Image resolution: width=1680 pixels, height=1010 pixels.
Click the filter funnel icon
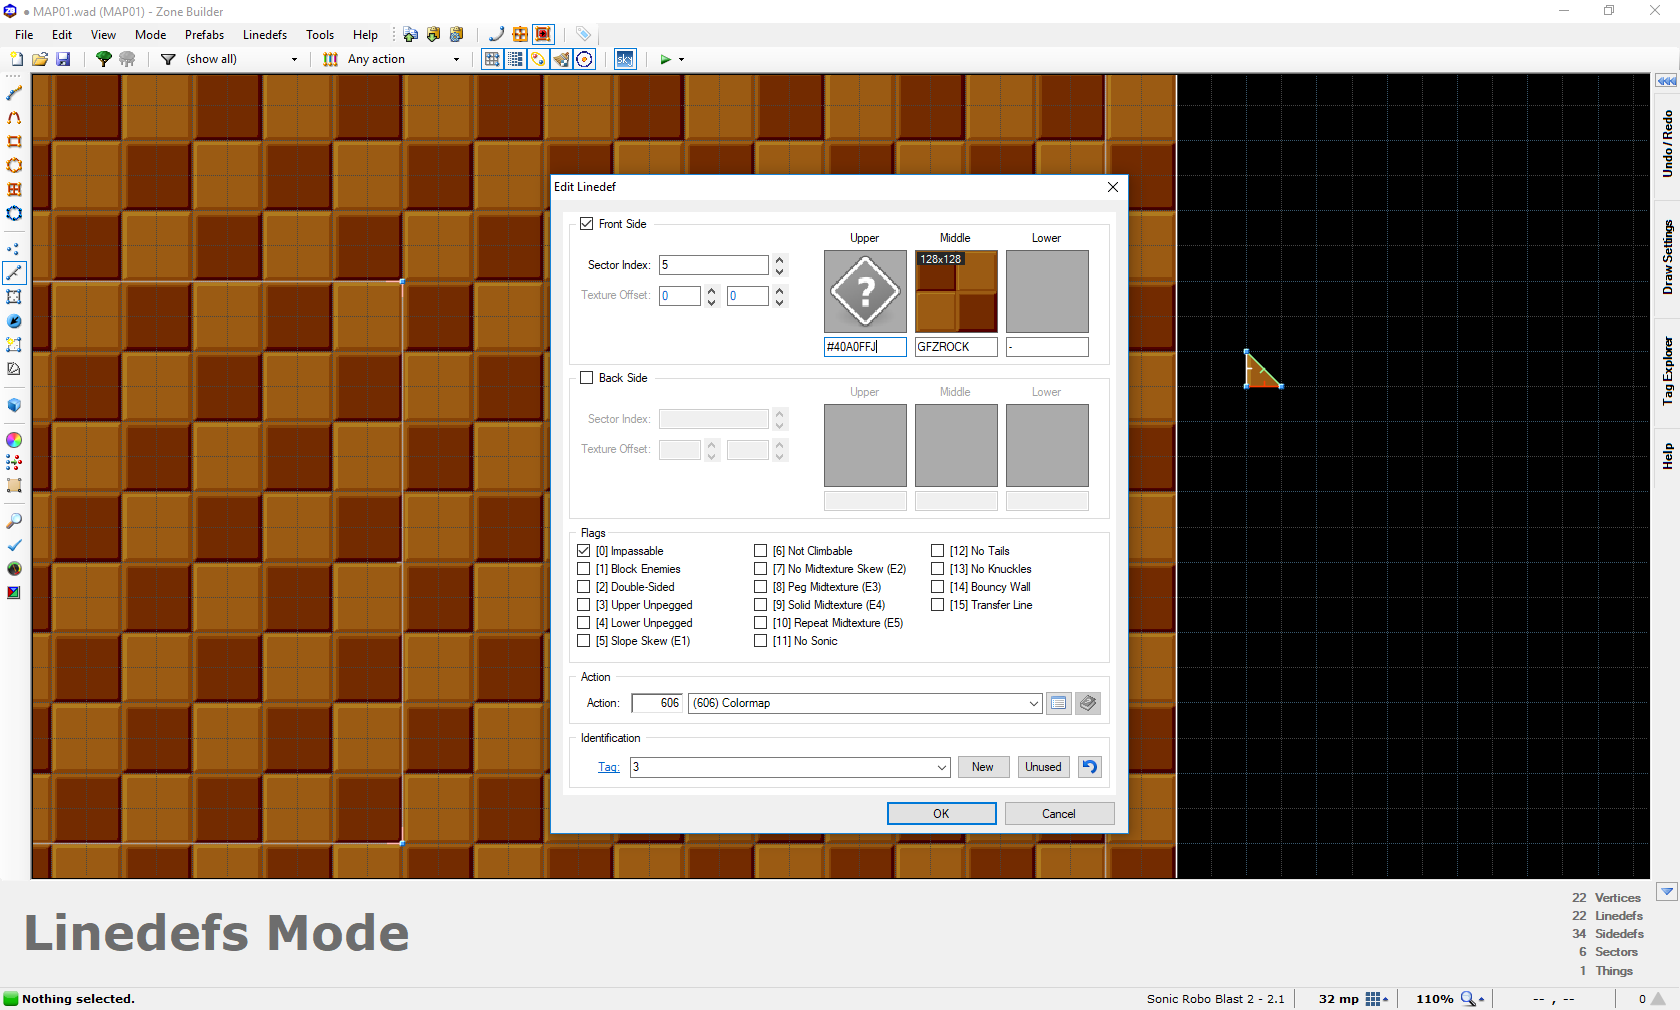[x=168, y=59]
